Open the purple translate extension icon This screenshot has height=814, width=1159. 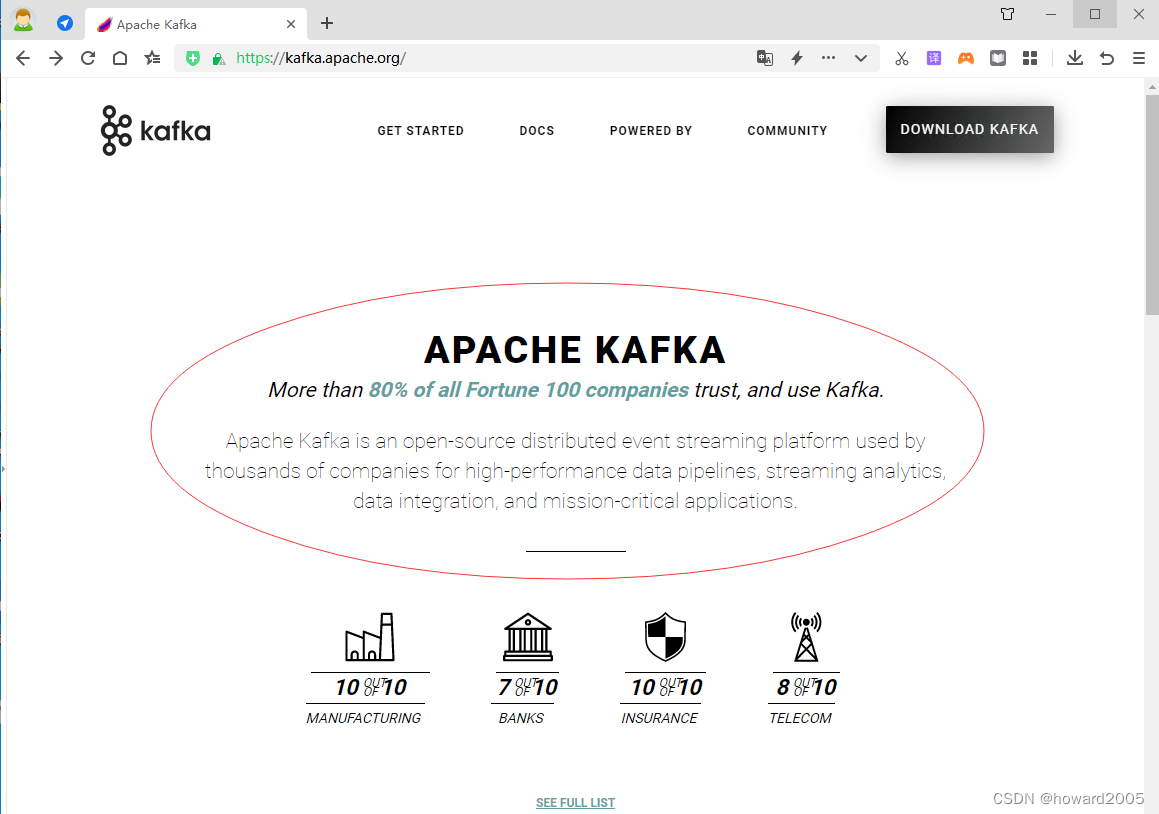click(934, 58)
